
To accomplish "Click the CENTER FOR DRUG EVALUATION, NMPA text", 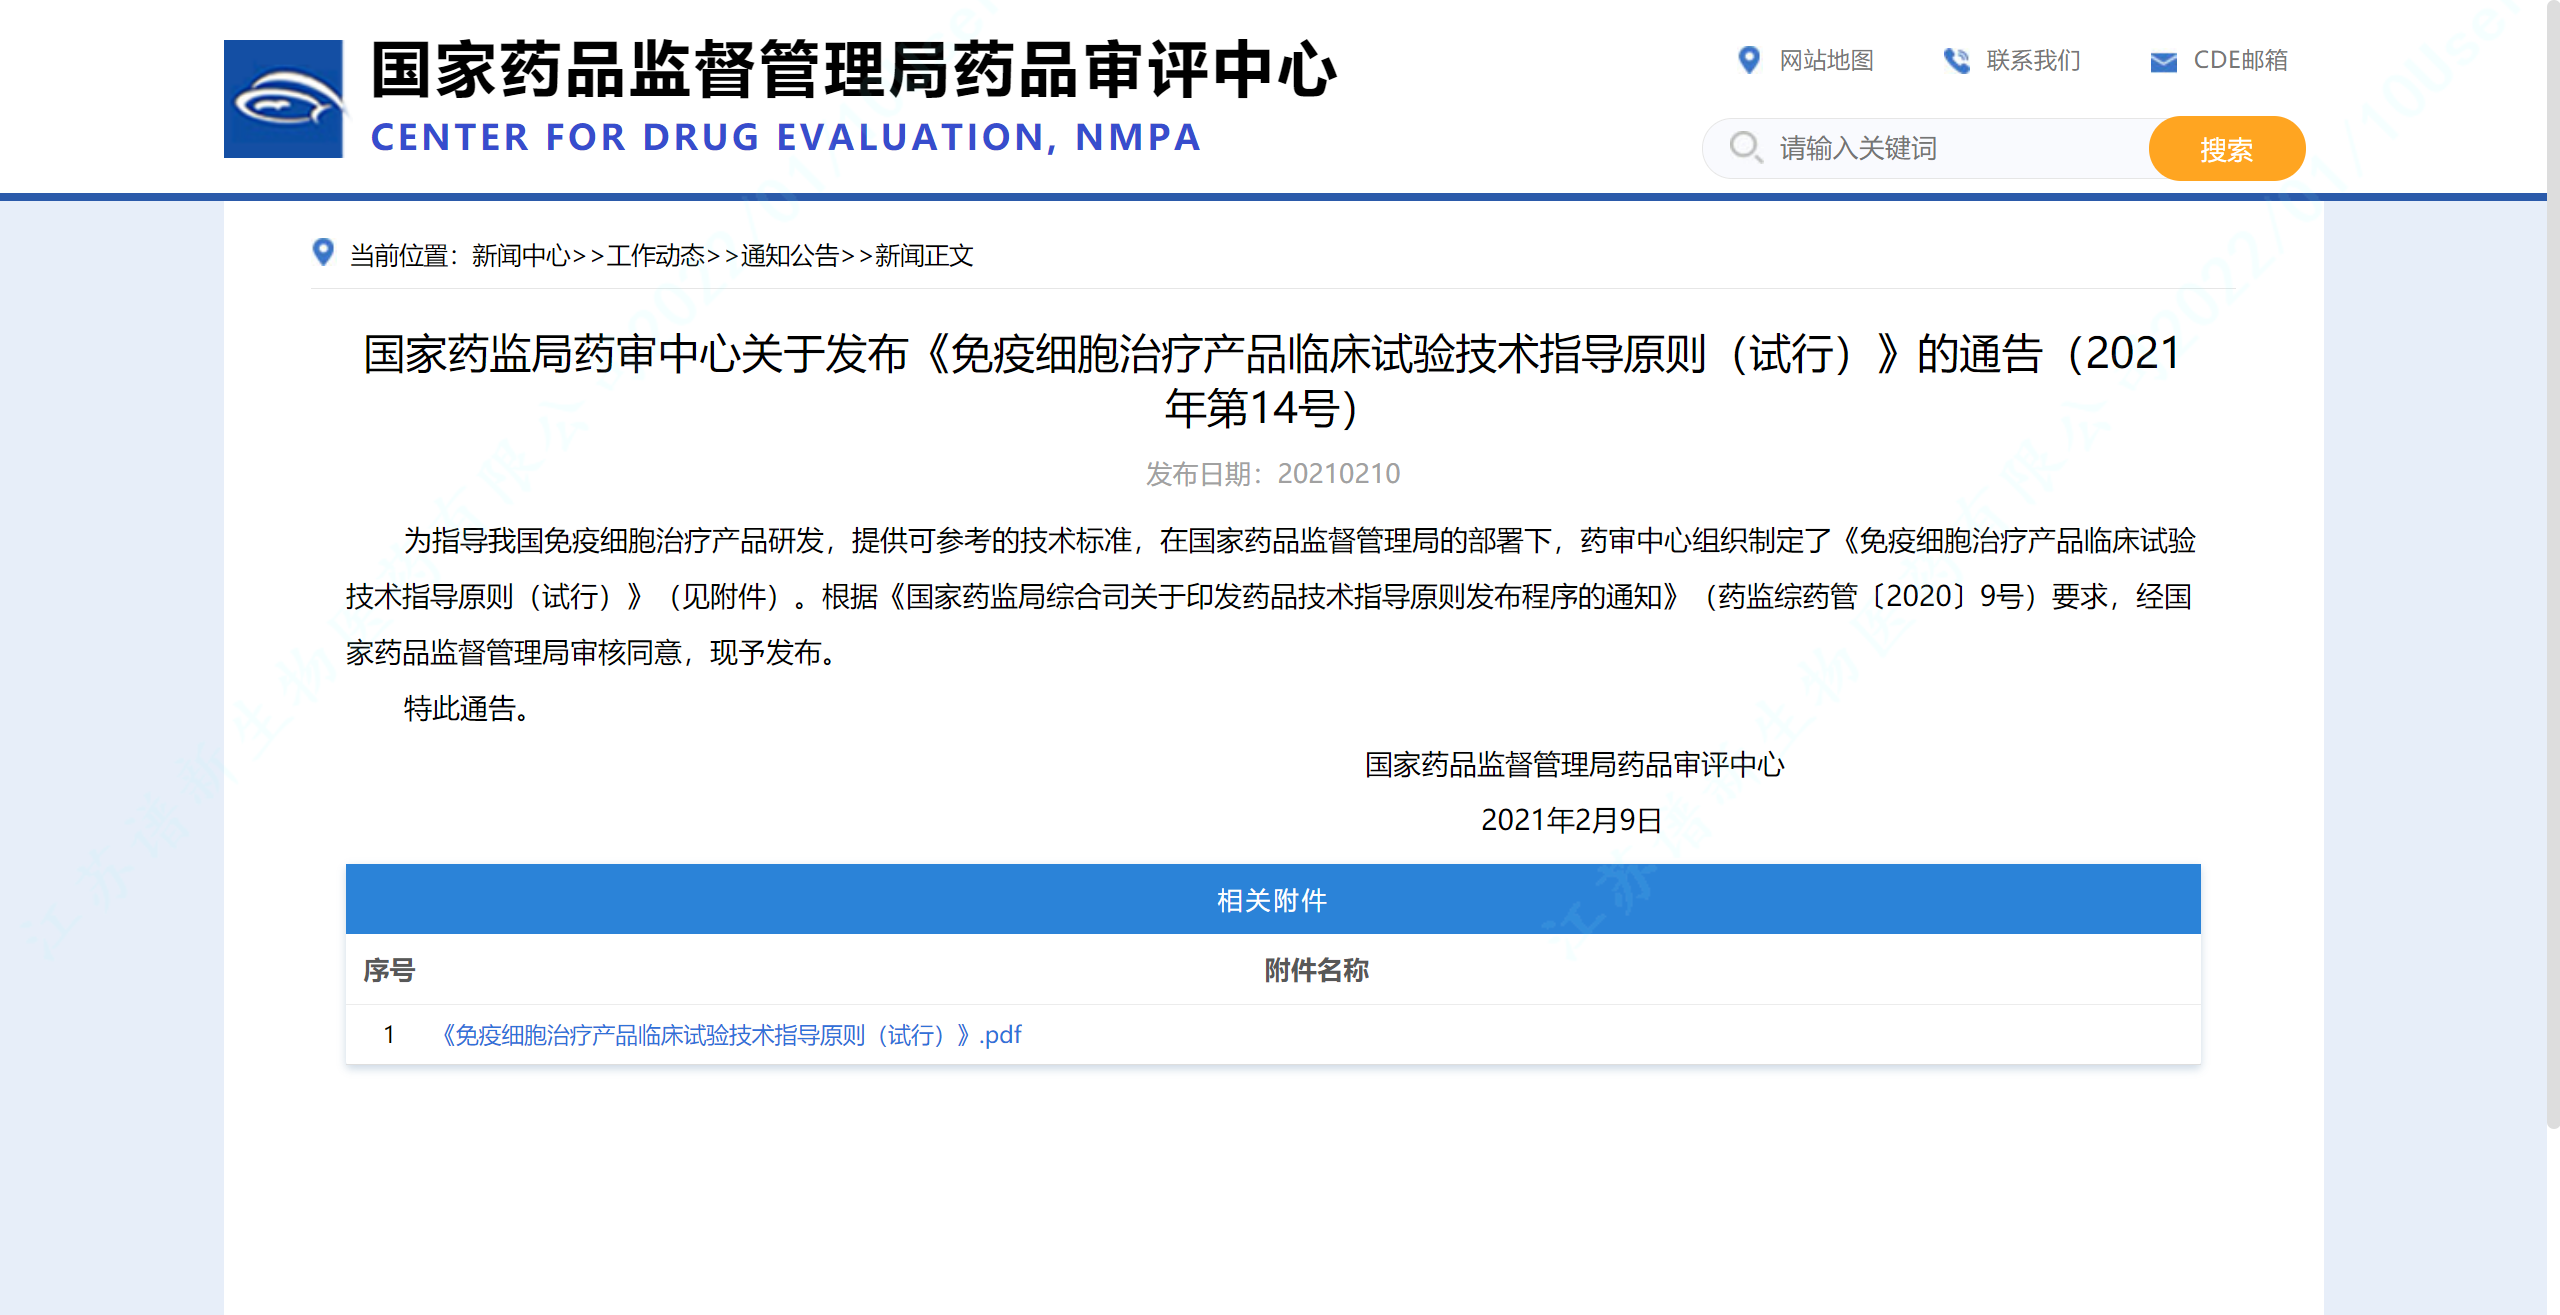I will click(786, 137).
